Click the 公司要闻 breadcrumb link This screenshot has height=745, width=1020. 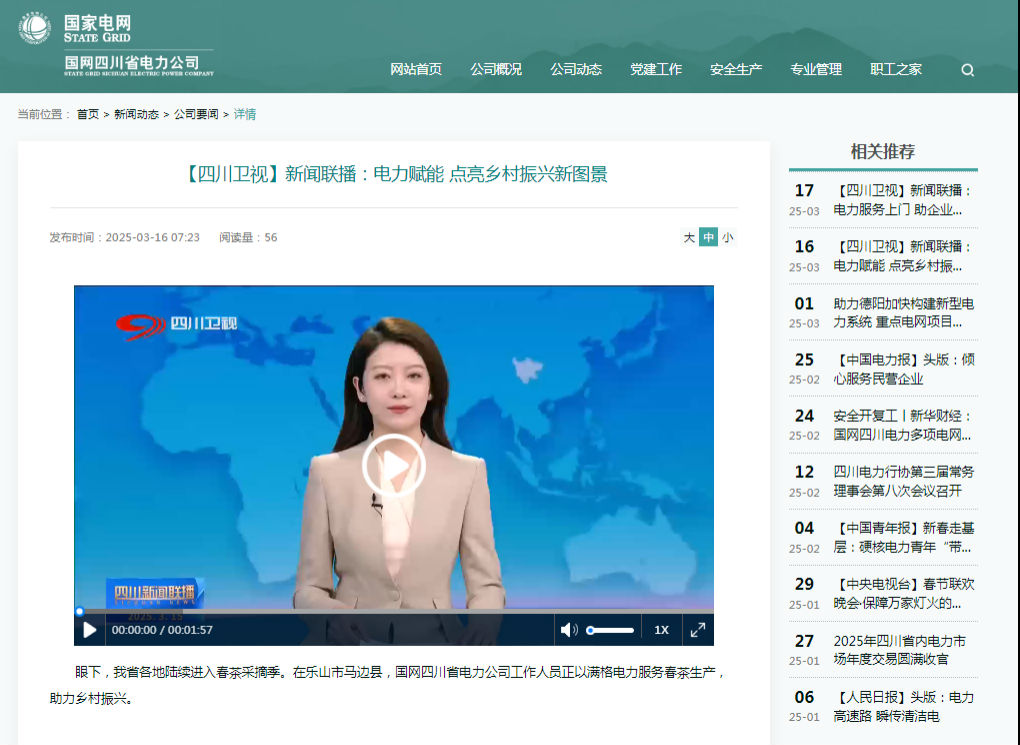pyautogui.click(x=196, y=114)
